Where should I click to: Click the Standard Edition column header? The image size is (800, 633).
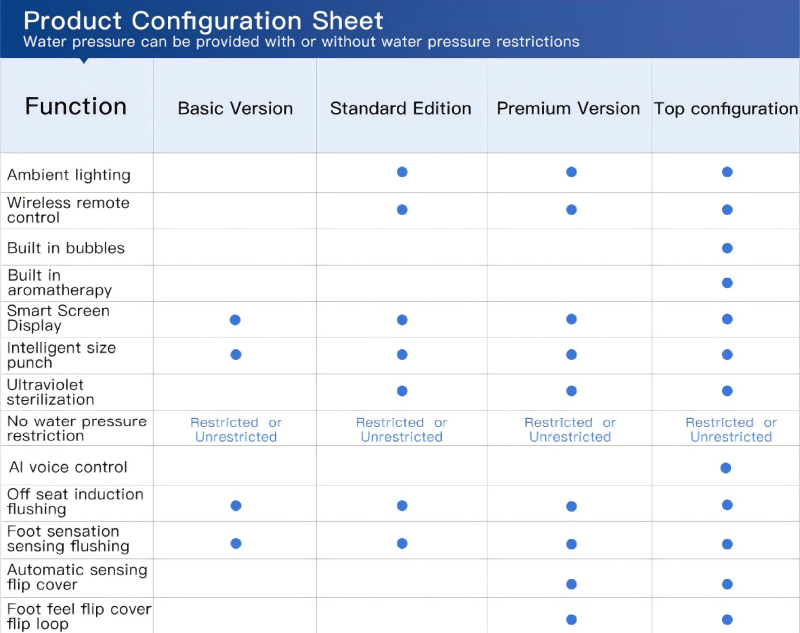click(401, 108)
